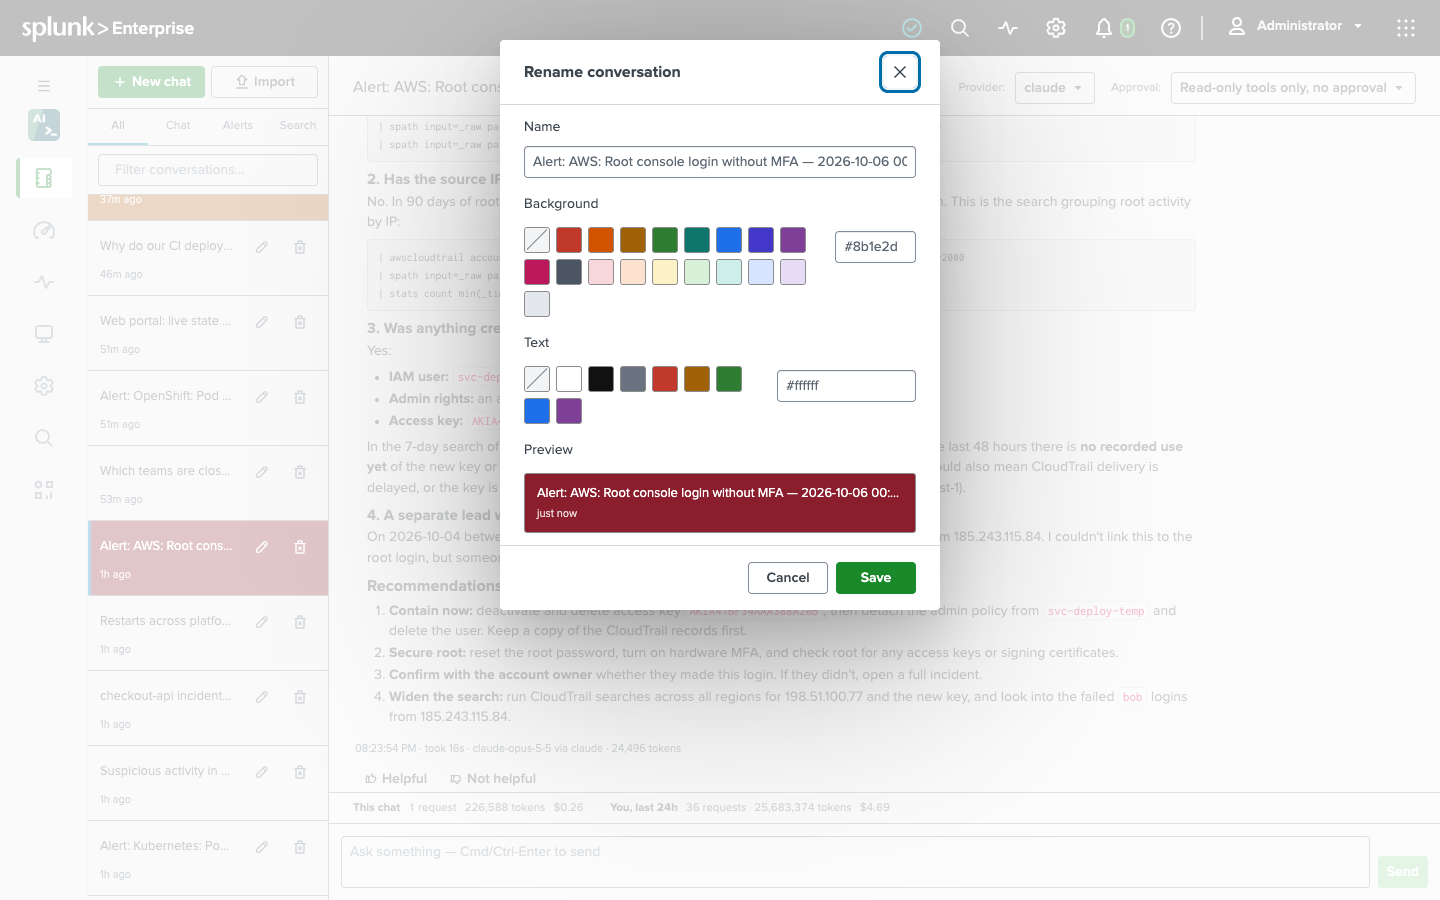Image resolution: width=1440 pixels, height=900 pixels.
Task: Select the white text color swatch
Action: pos(569,379)
